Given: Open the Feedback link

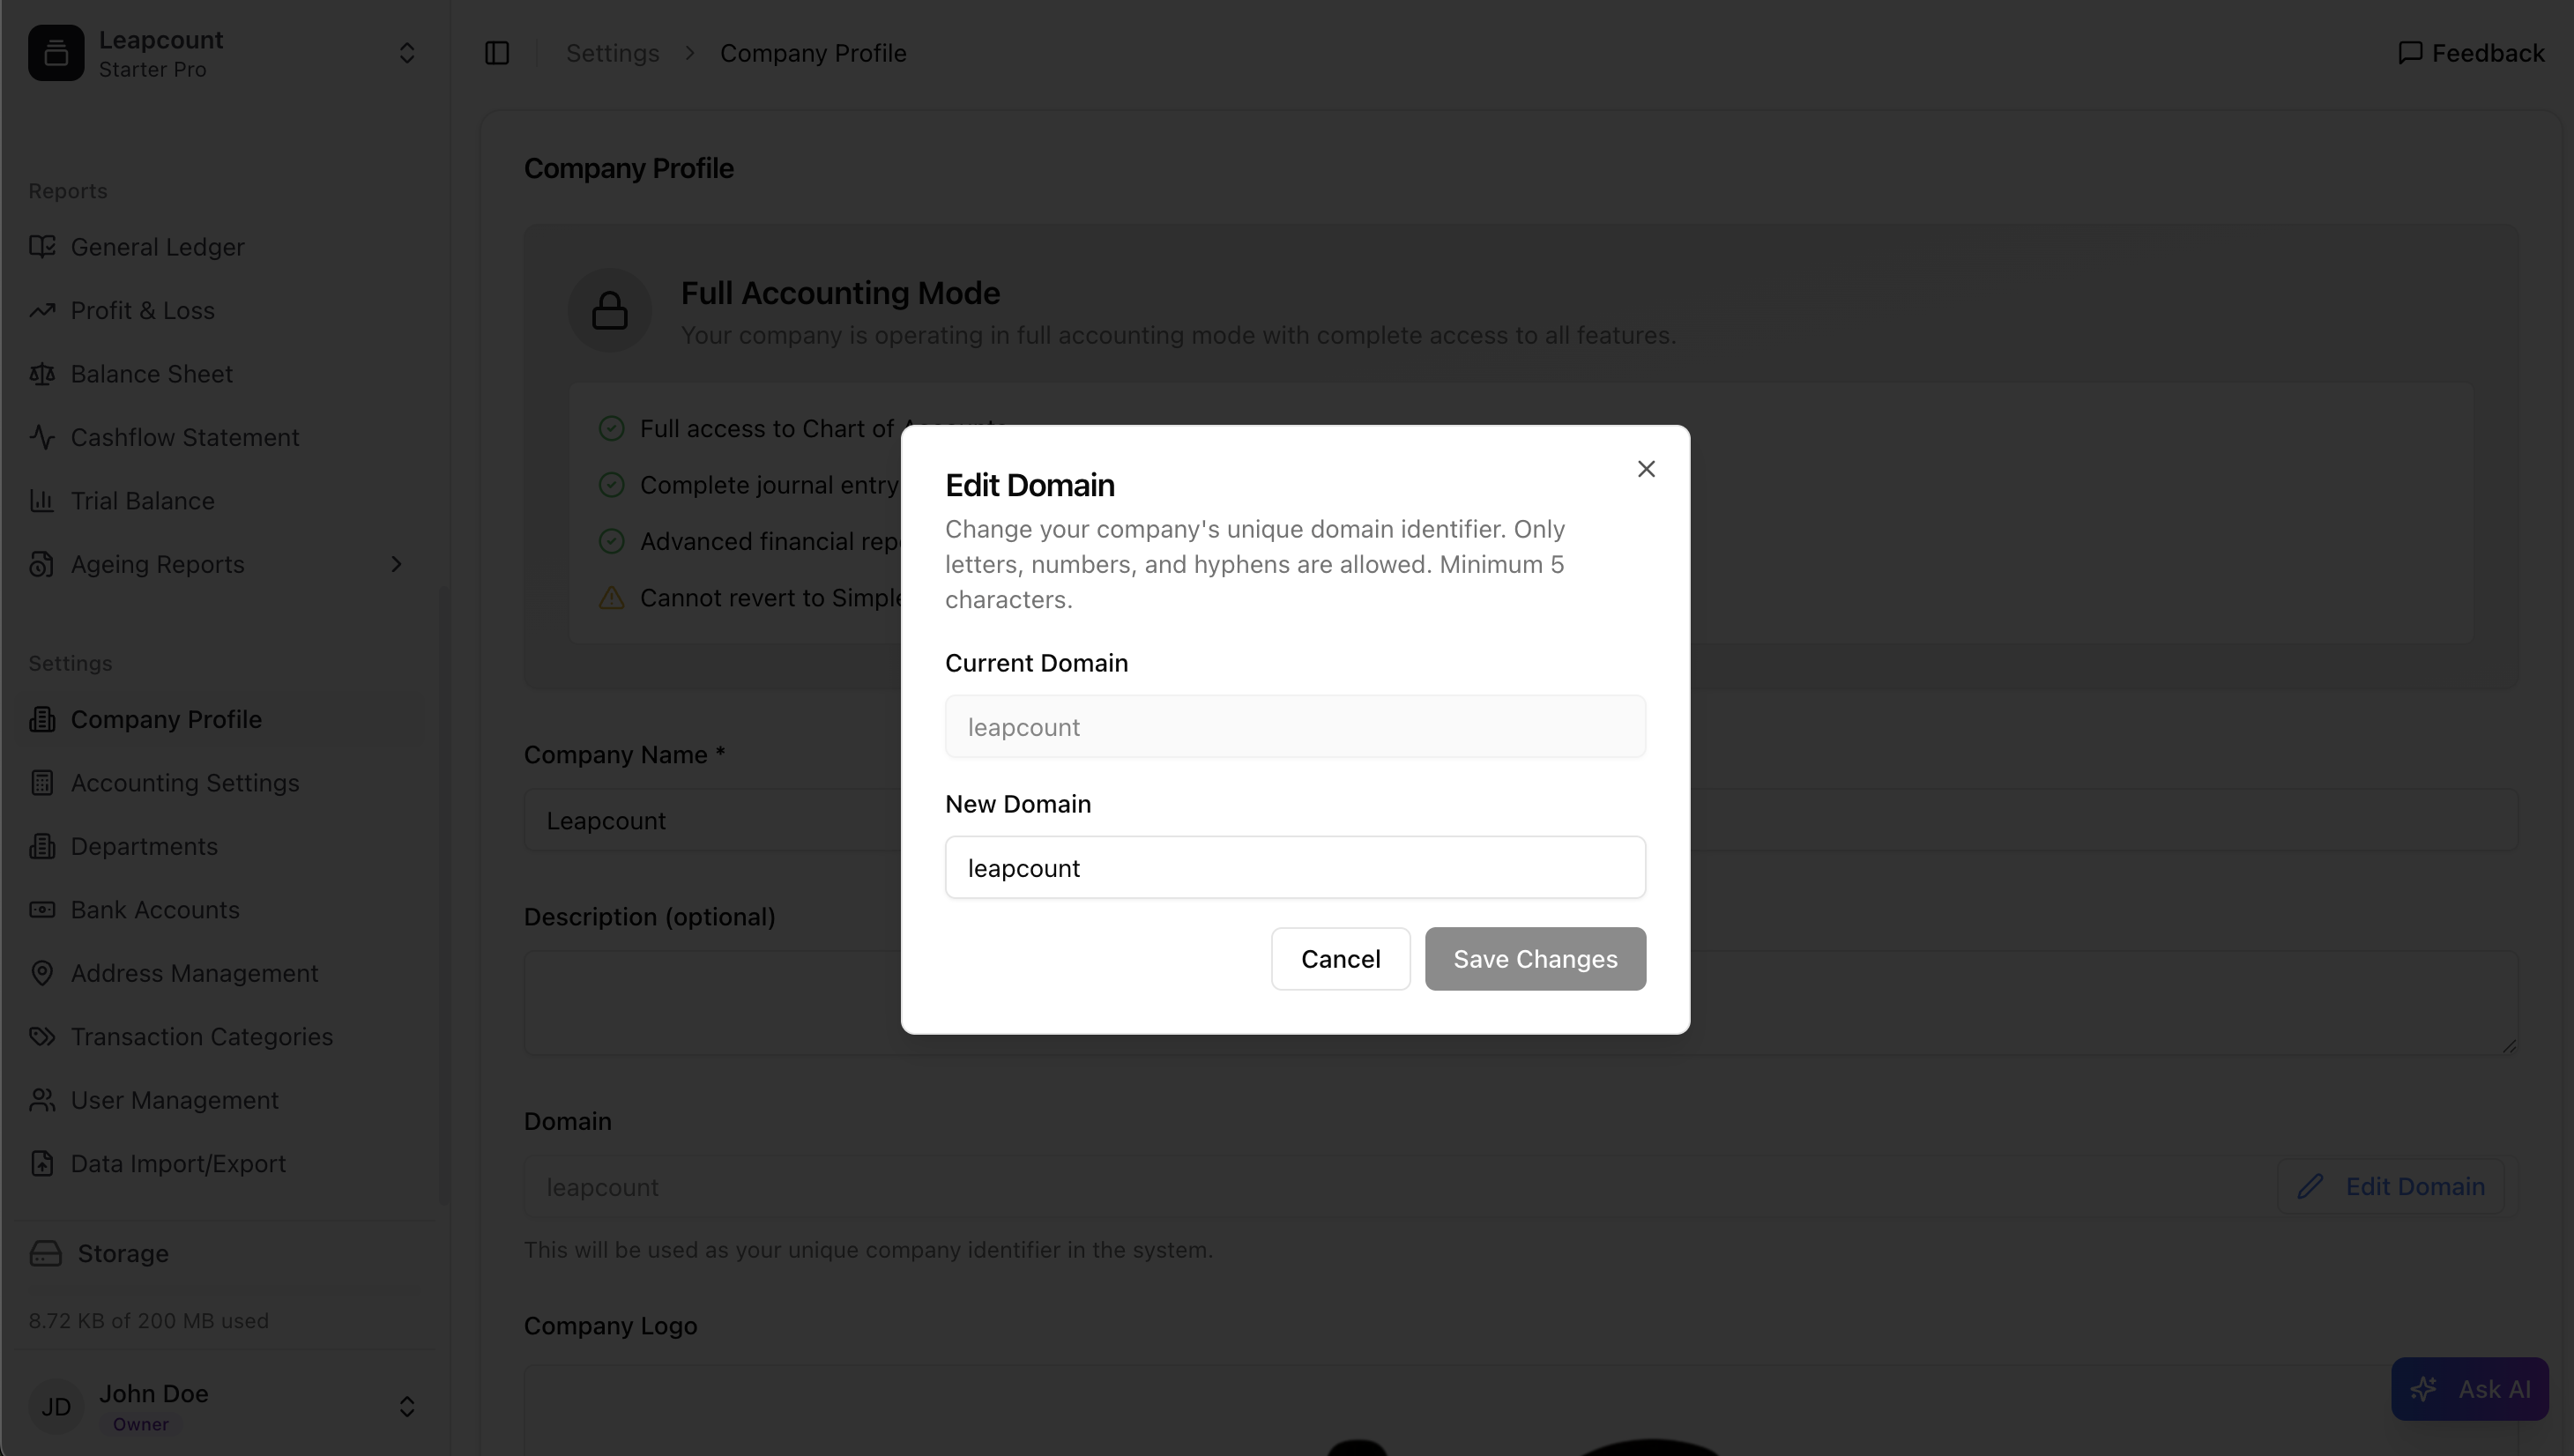Looking at the screenshot, I should [2470, 53].
